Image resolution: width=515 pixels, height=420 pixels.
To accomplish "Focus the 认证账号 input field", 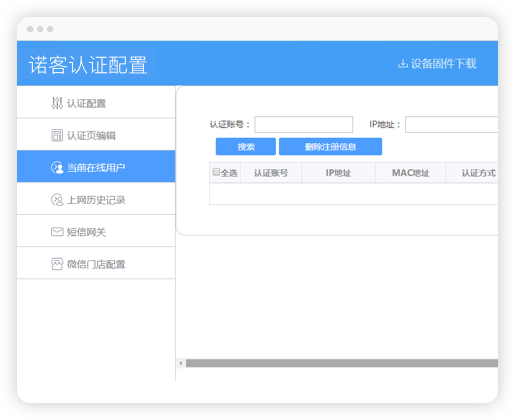I will (x=304, y=124).
